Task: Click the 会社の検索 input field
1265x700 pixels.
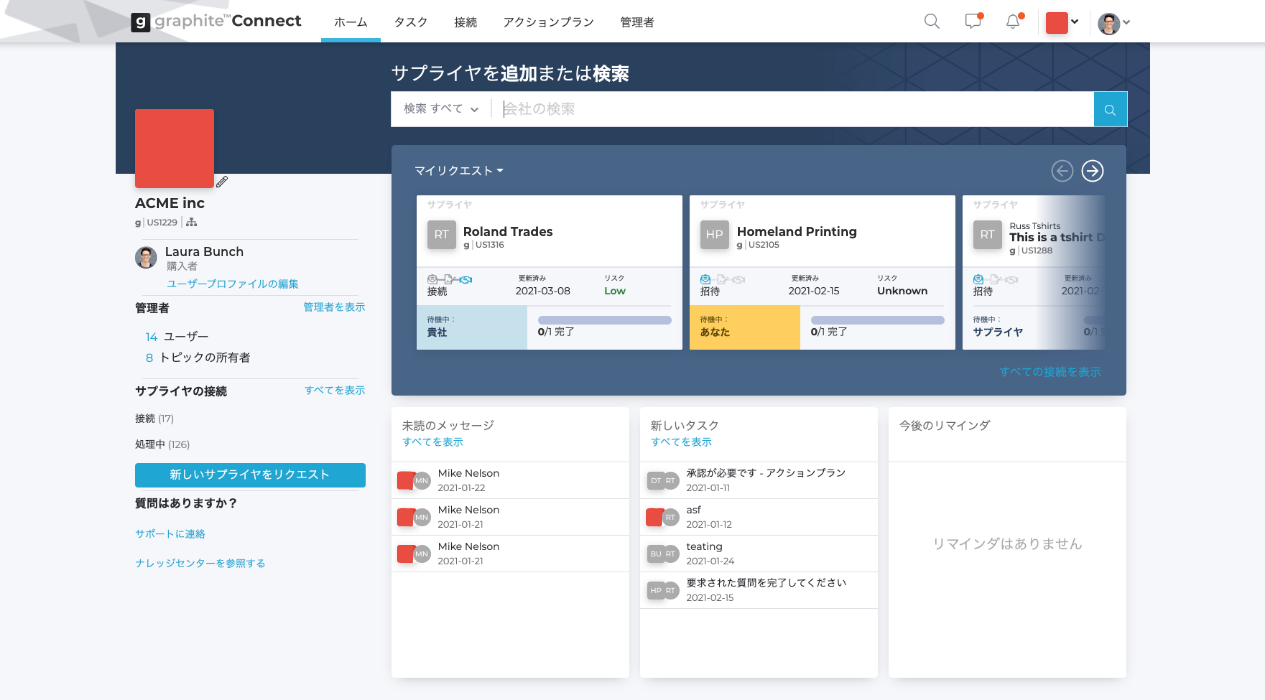Action: (795, 109)
